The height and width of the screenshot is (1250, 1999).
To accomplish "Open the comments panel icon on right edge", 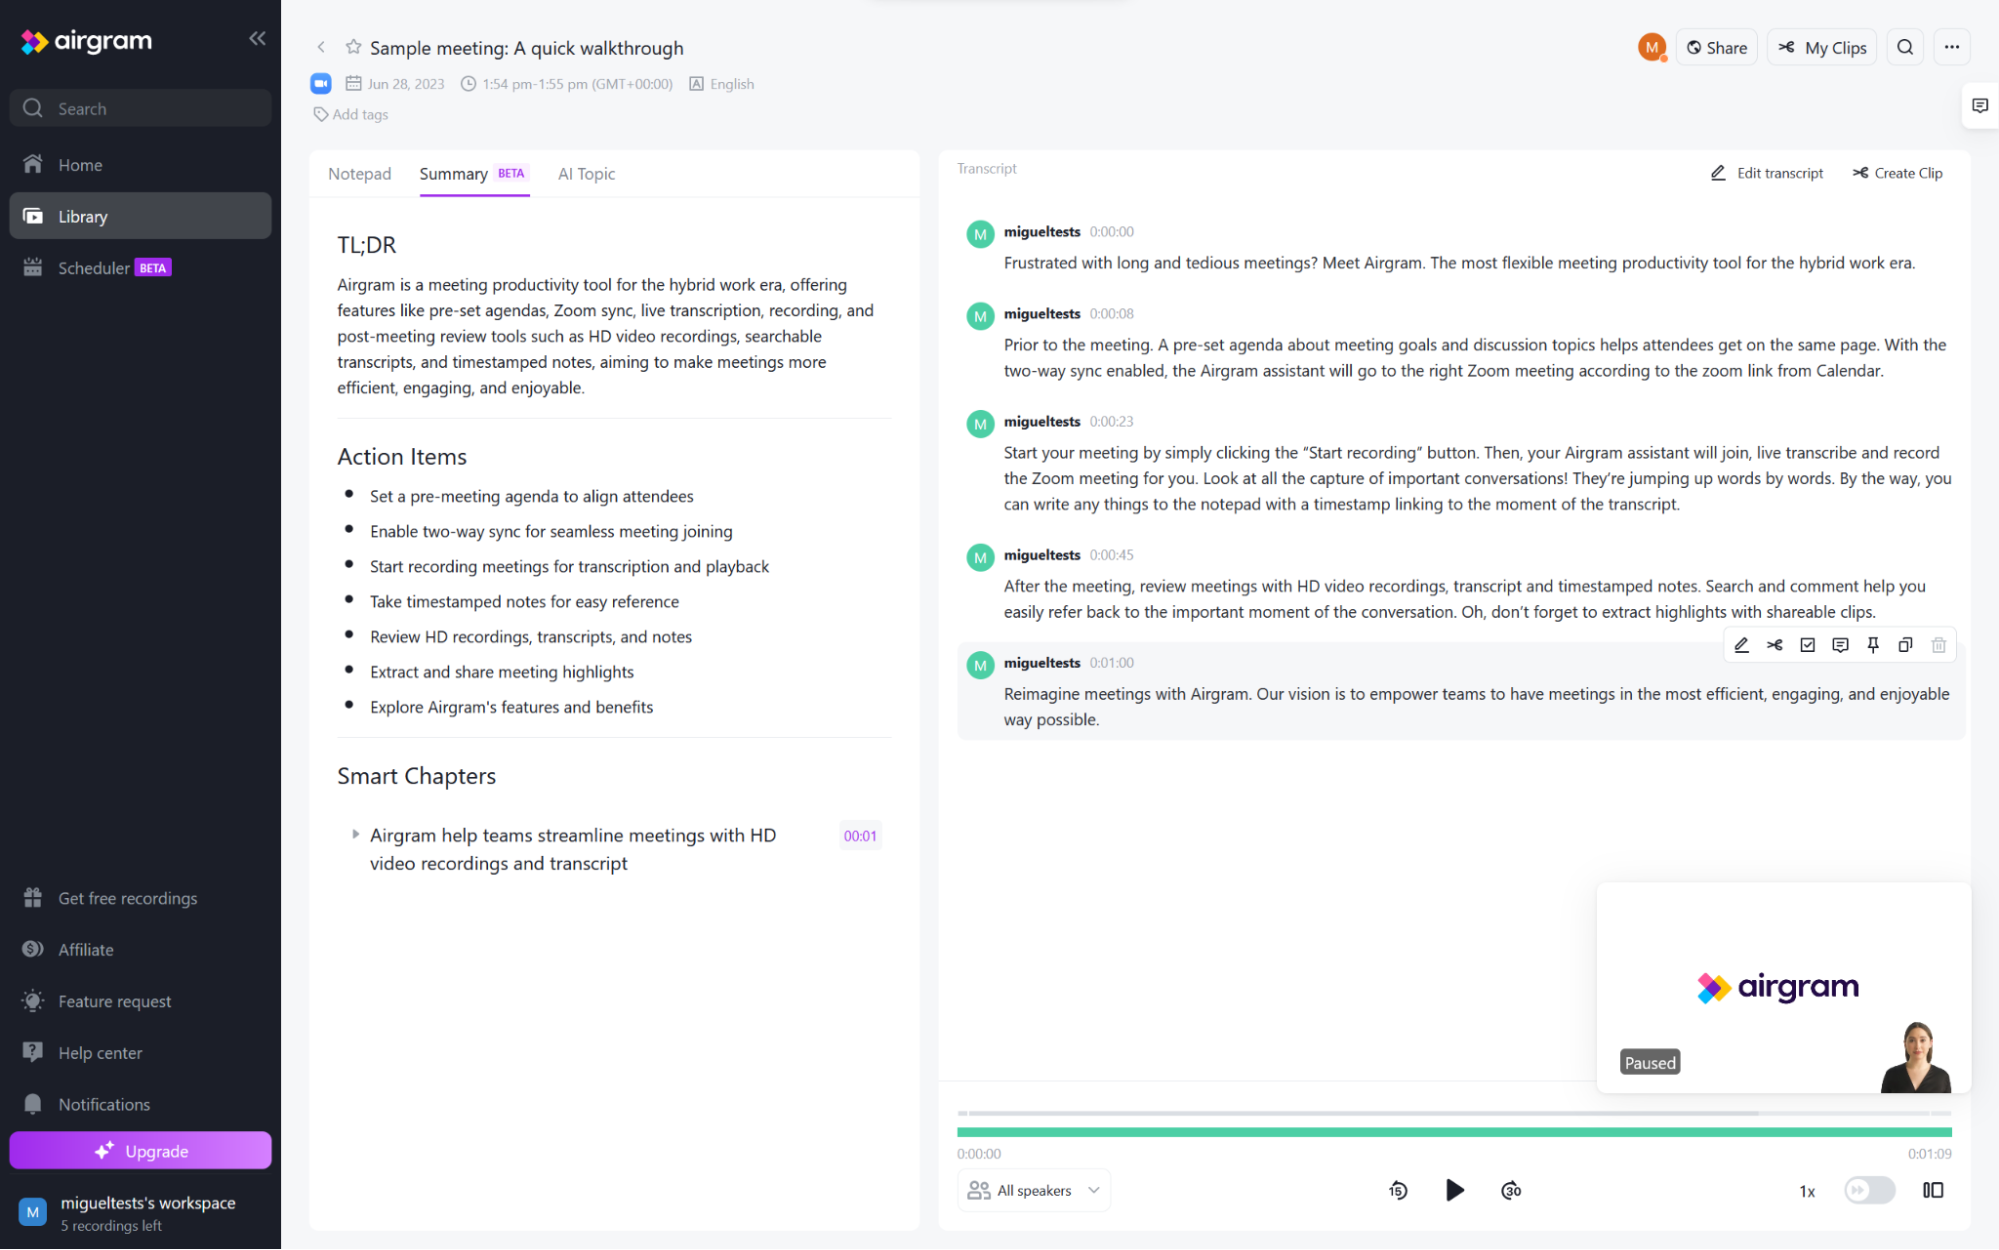I will click(x=1980, y=105).
